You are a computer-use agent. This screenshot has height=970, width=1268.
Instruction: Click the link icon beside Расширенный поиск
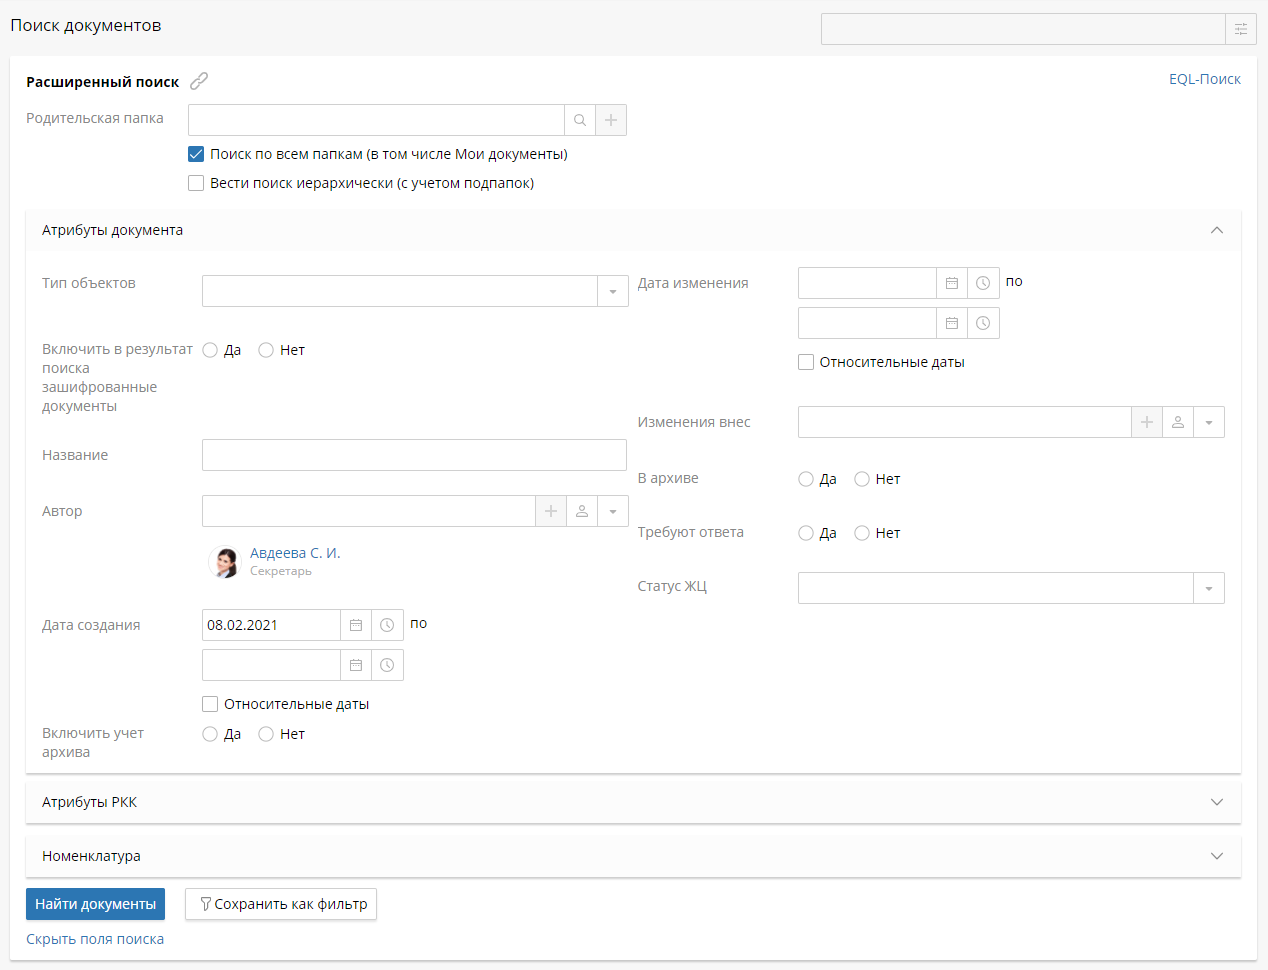coord(199,81)
